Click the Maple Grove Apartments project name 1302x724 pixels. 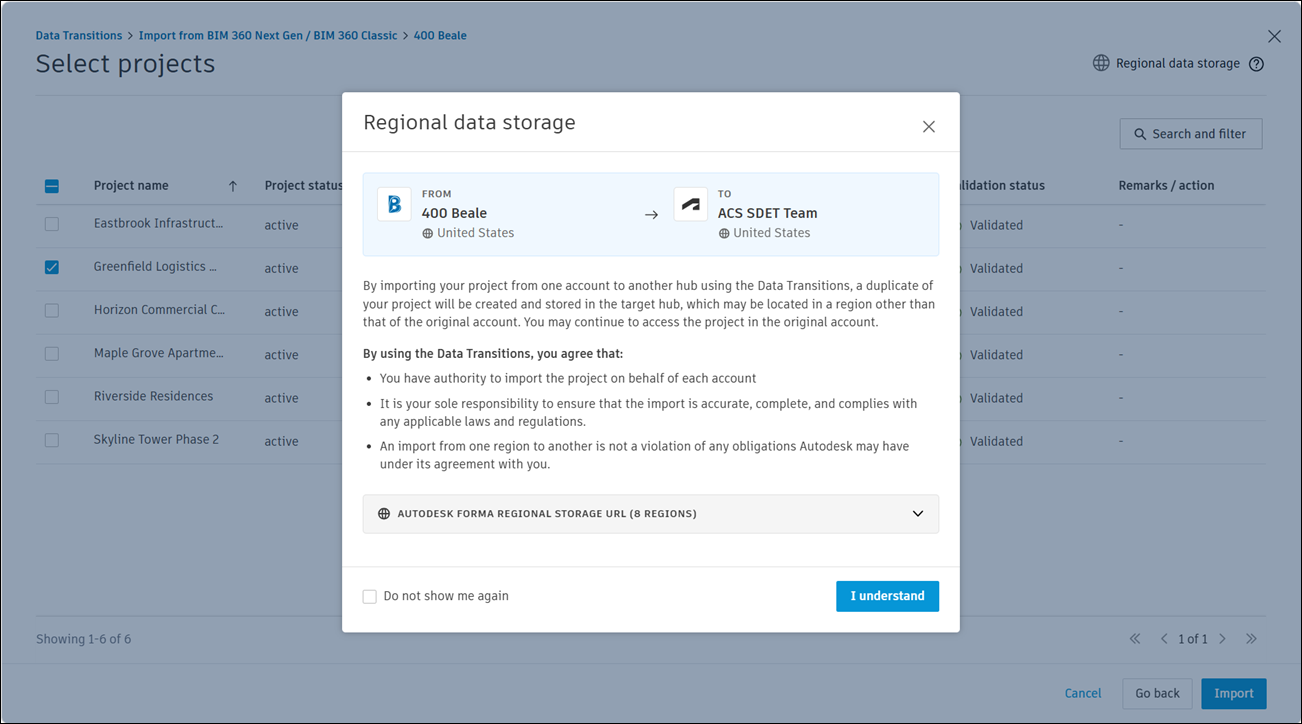pyautogui.click(x=159, y=353)
